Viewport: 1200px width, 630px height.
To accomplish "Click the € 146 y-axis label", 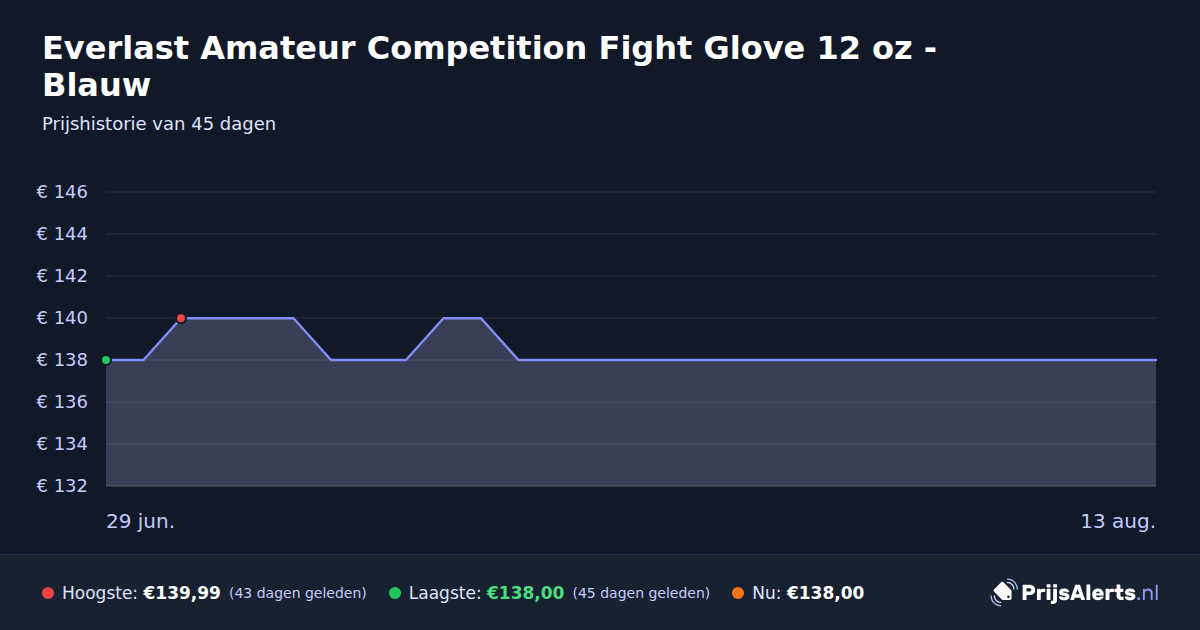I will click(62, 192).
